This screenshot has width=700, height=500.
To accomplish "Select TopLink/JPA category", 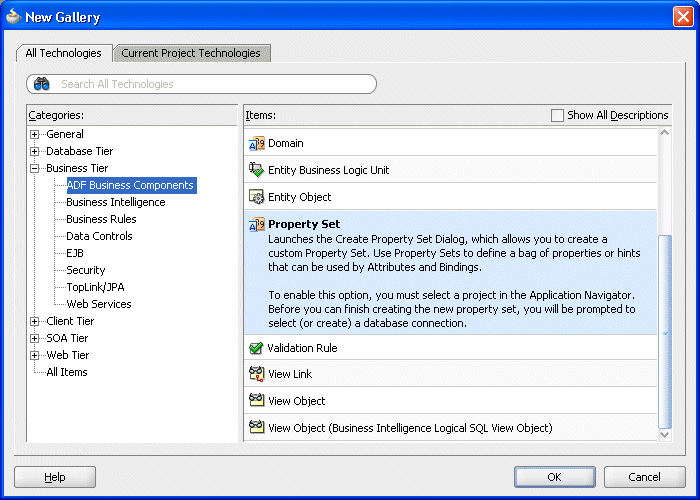I will (95, 287).
